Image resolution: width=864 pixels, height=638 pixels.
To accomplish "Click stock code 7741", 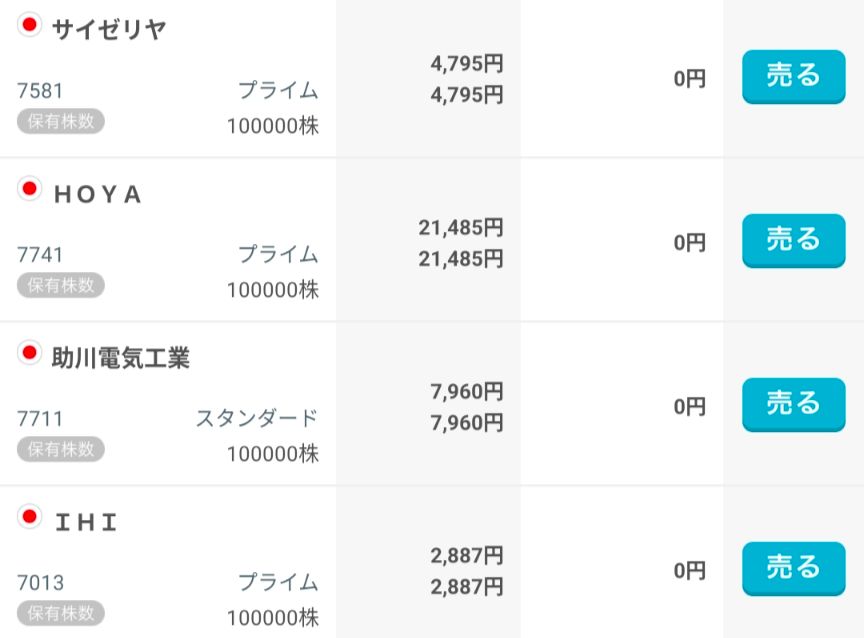I will (x=40, y=255).
